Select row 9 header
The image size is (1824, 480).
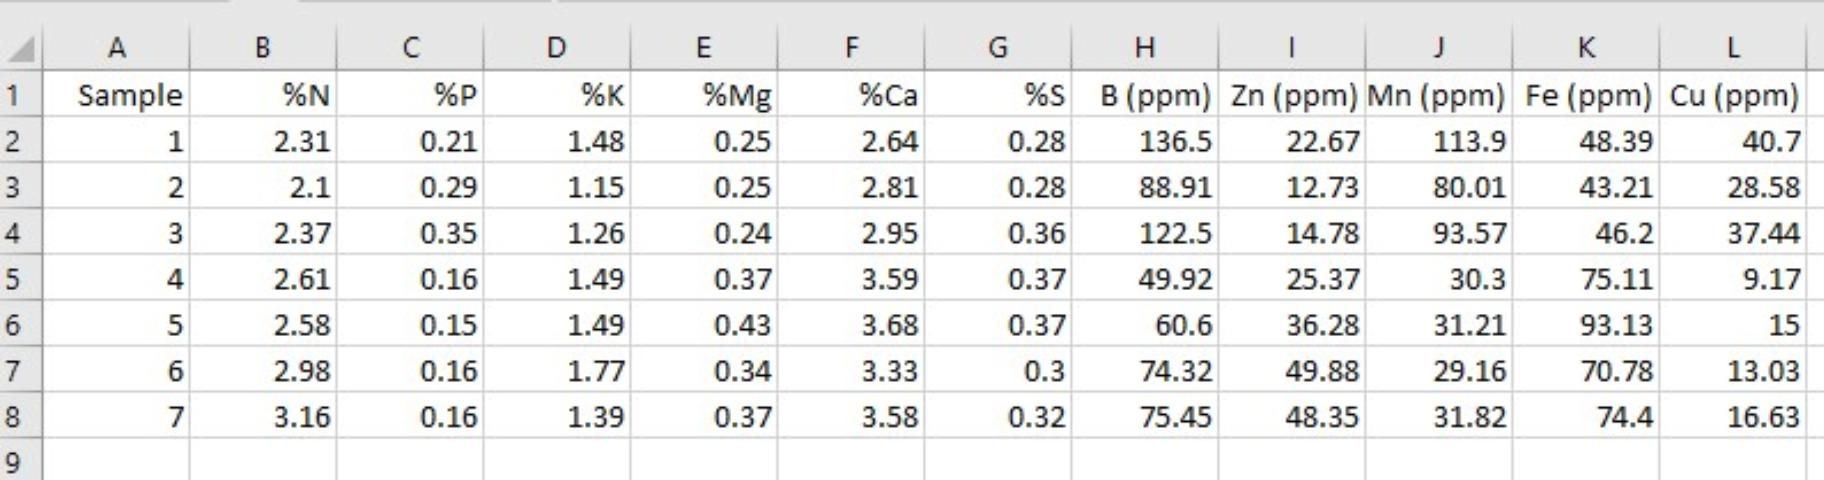[x=12, y=461]
